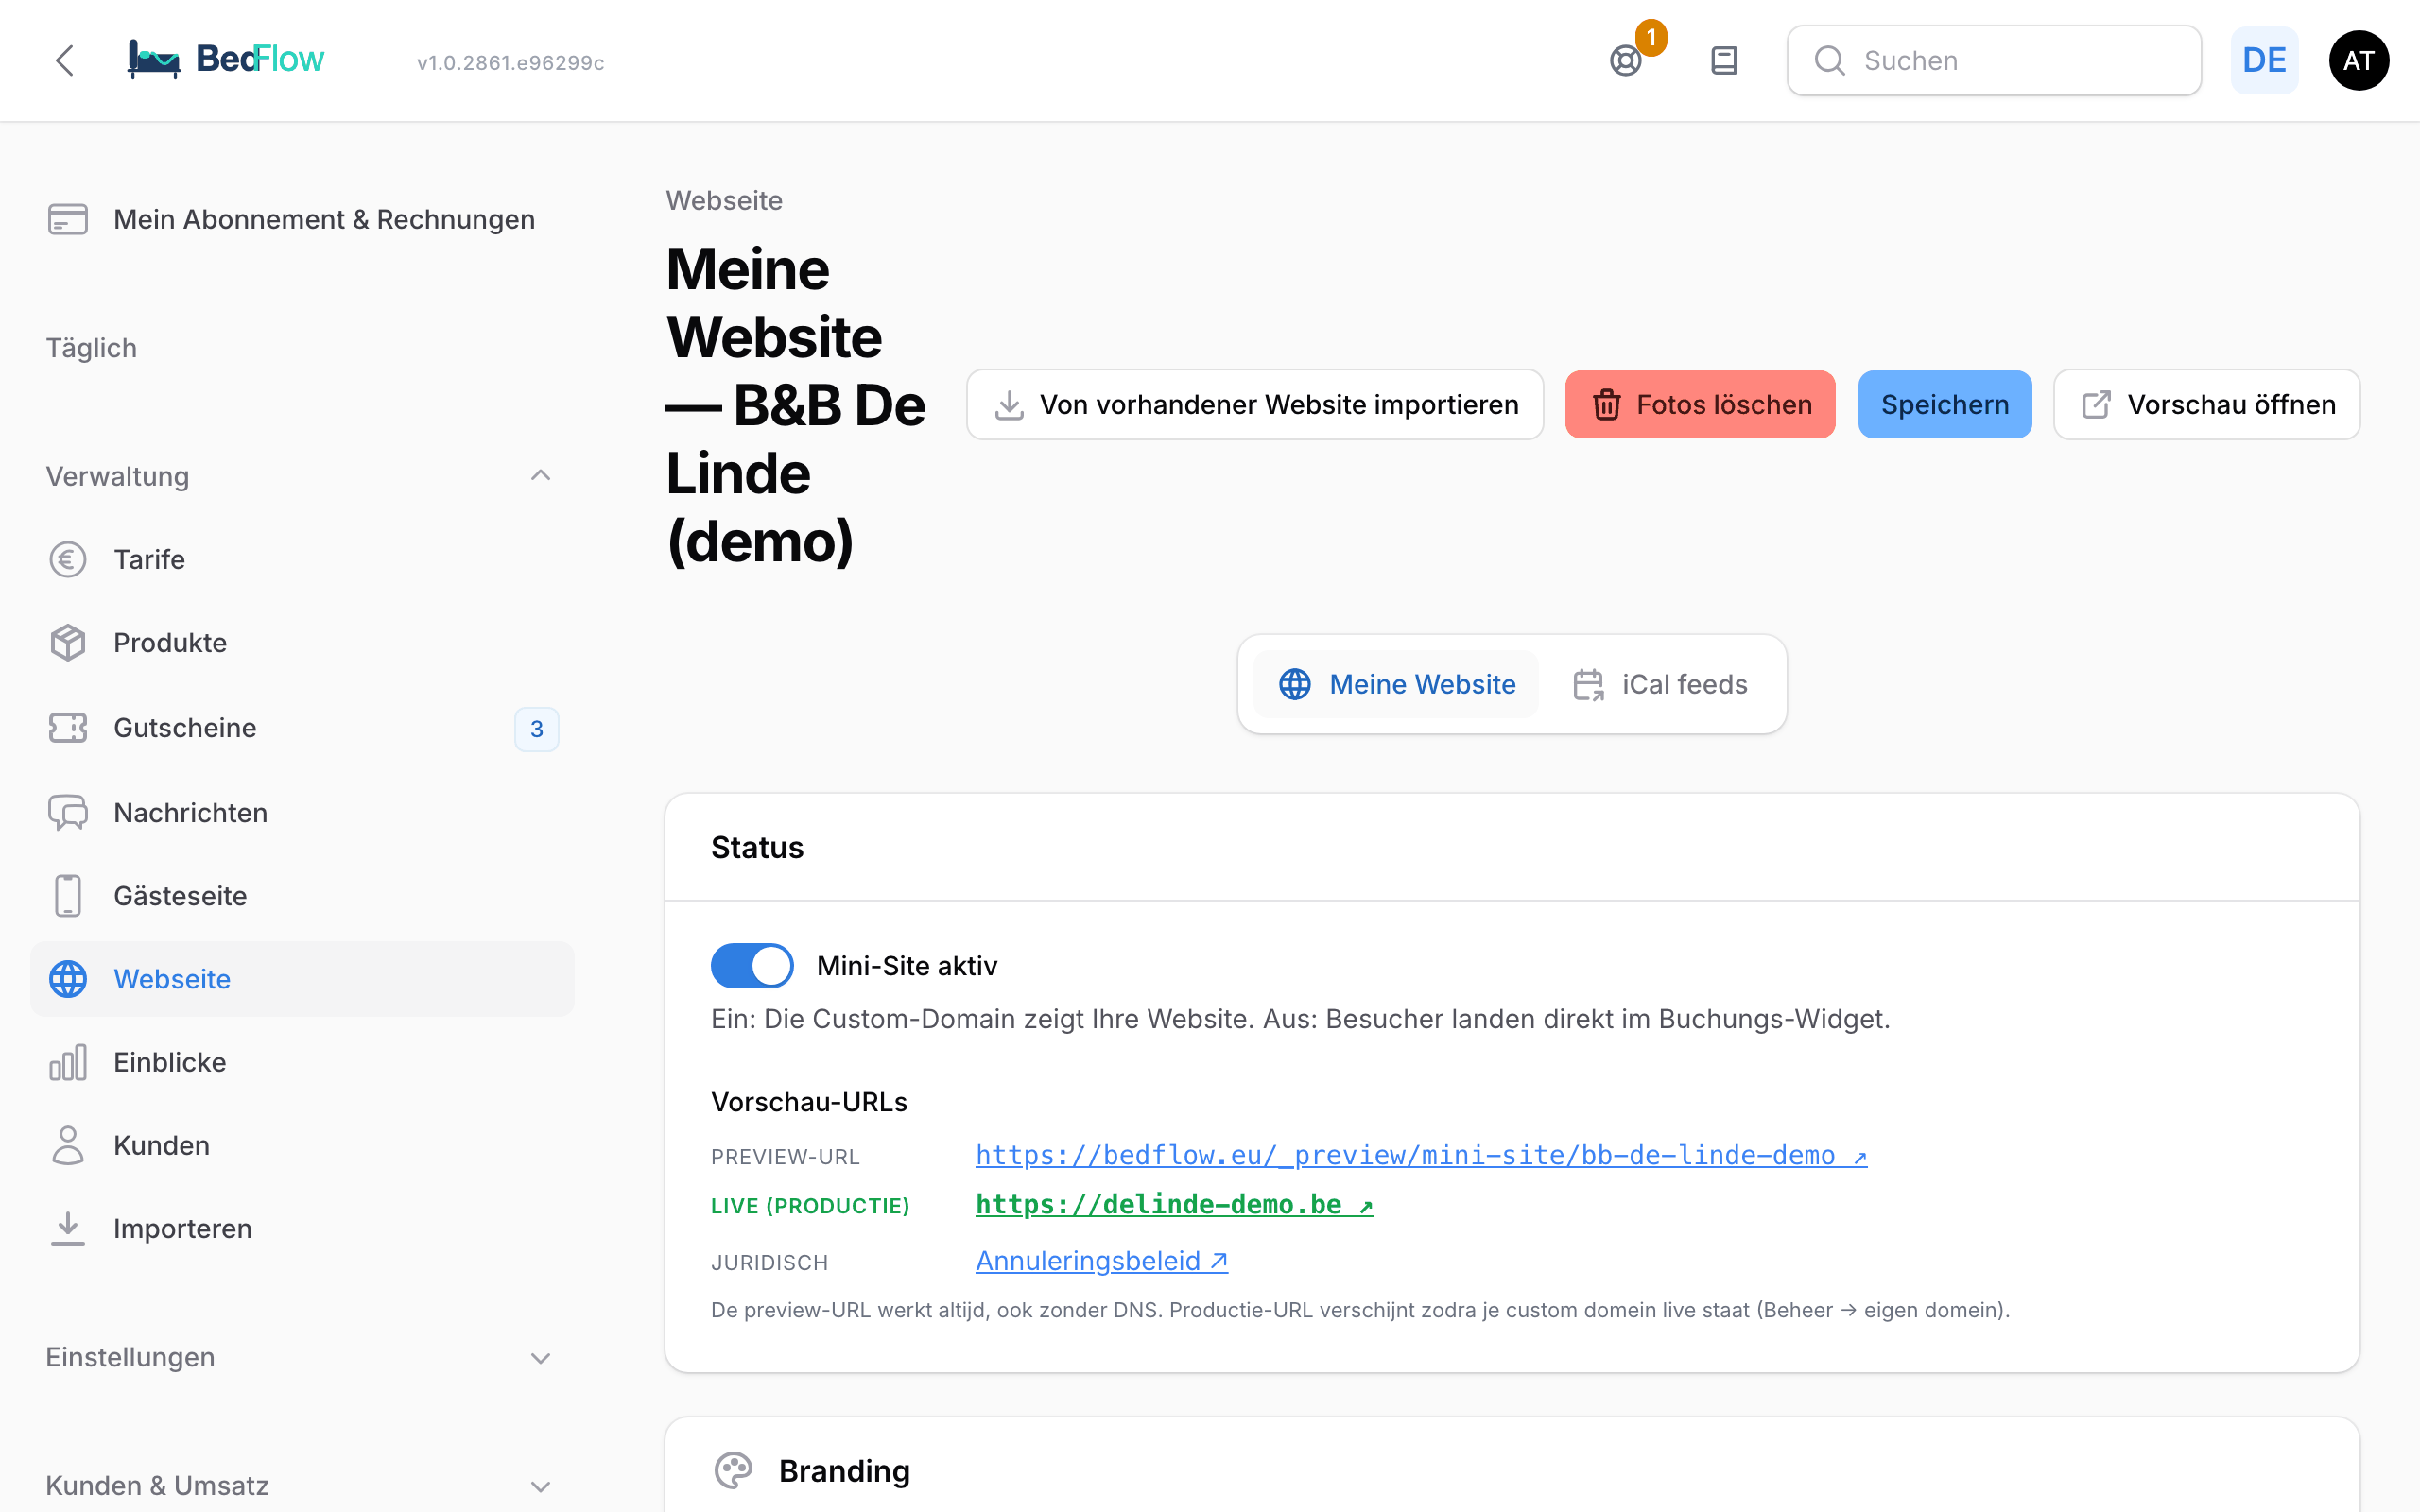Click the Importeren download icon
The height and width of the screenshot is (1512, 2420).
pyautogui.click(x=68, y=1228)
